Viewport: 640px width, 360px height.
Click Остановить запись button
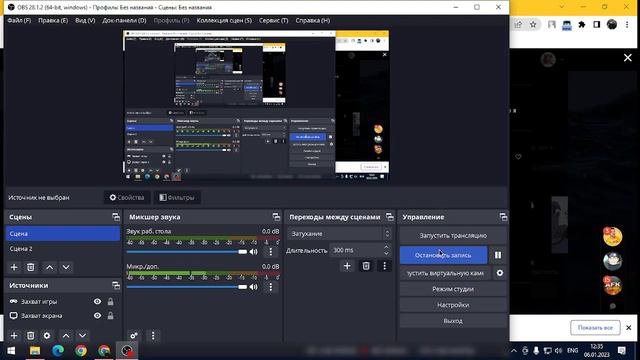coord(443,255)
